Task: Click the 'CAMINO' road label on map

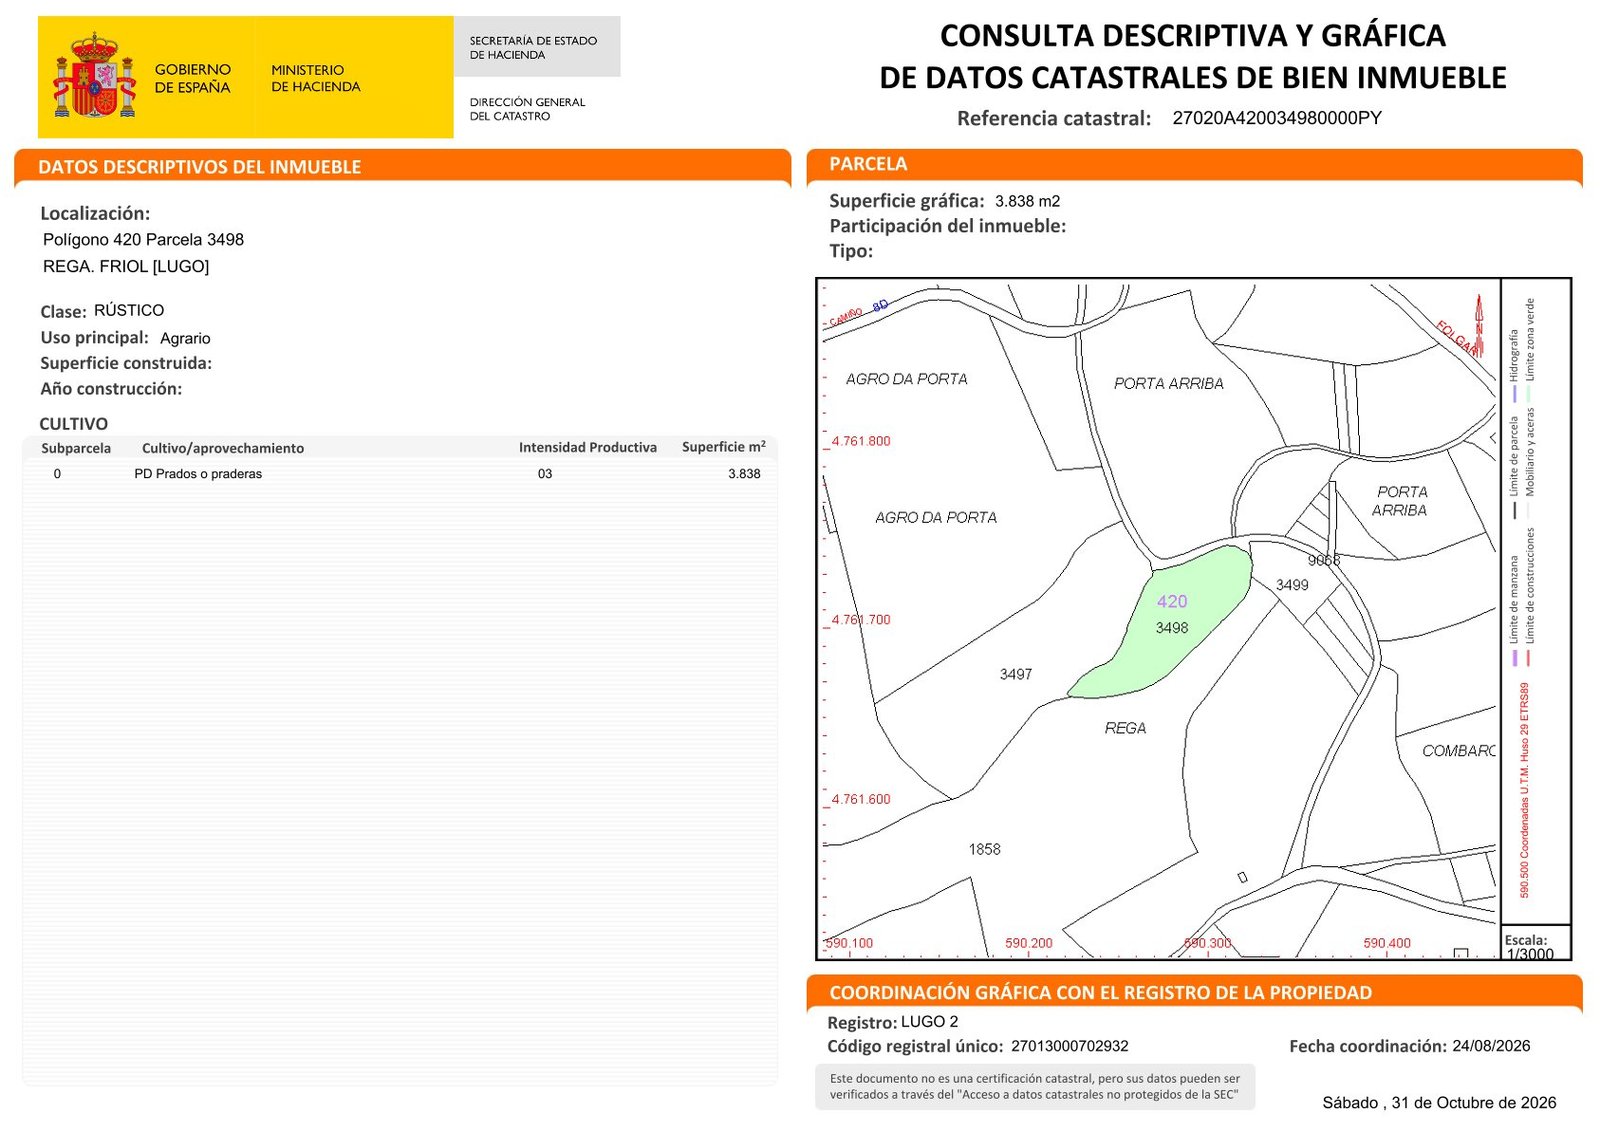Action: coord(846,317)
